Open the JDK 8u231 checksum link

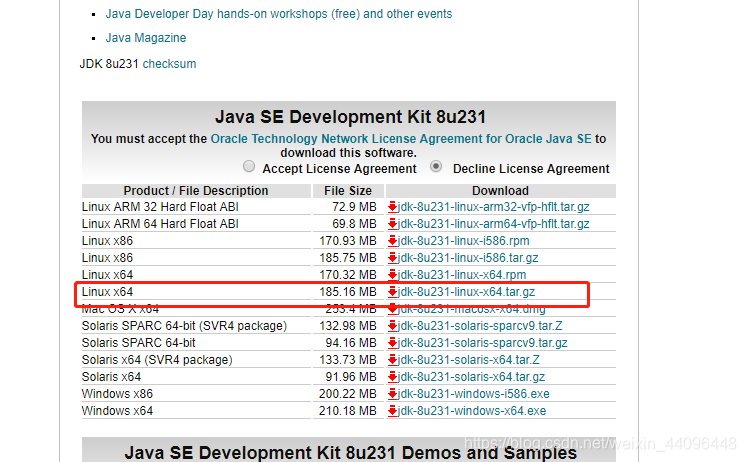[x=169, y=64]
